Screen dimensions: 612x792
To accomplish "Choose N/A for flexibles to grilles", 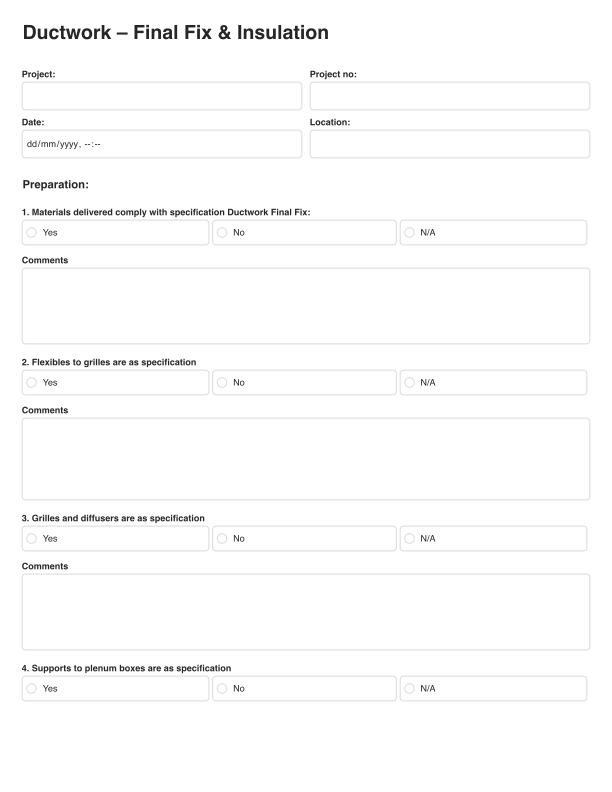I will click(410, 382).
